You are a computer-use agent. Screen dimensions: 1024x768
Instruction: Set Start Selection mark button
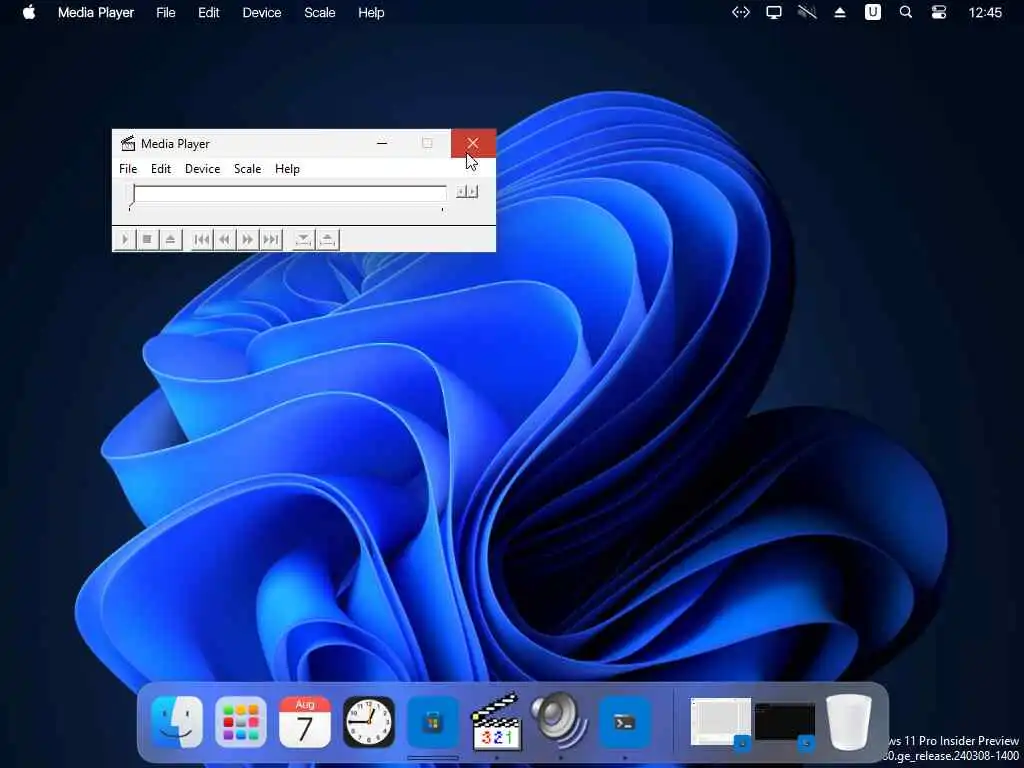[x=303, y=240]
